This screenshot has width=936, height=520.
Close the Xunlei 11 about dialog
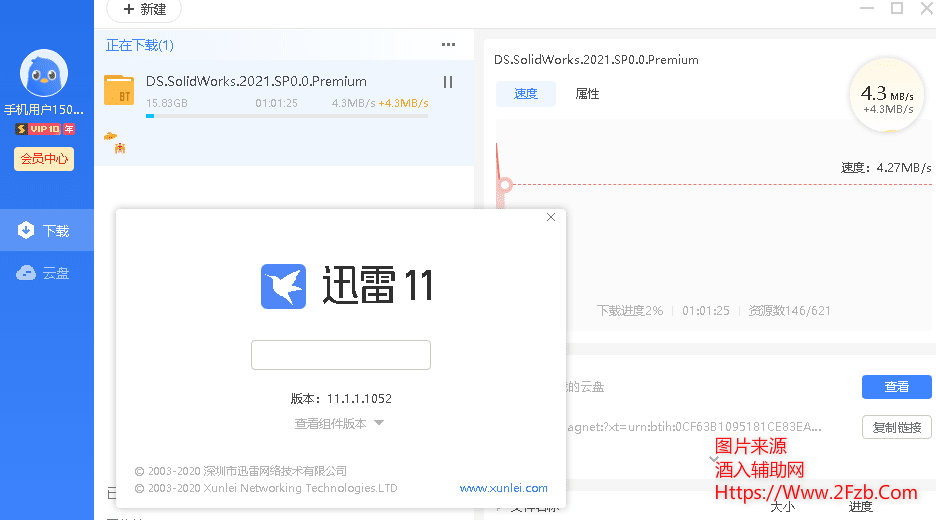tap(551, 218)
